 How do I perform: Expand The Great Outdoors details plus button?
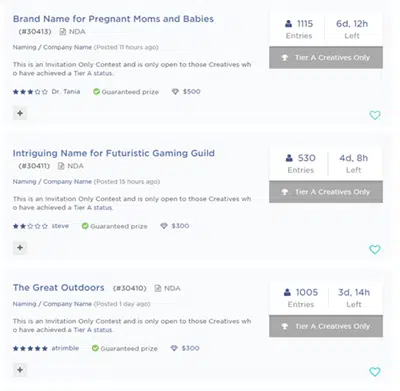click(x=20, y=370)
